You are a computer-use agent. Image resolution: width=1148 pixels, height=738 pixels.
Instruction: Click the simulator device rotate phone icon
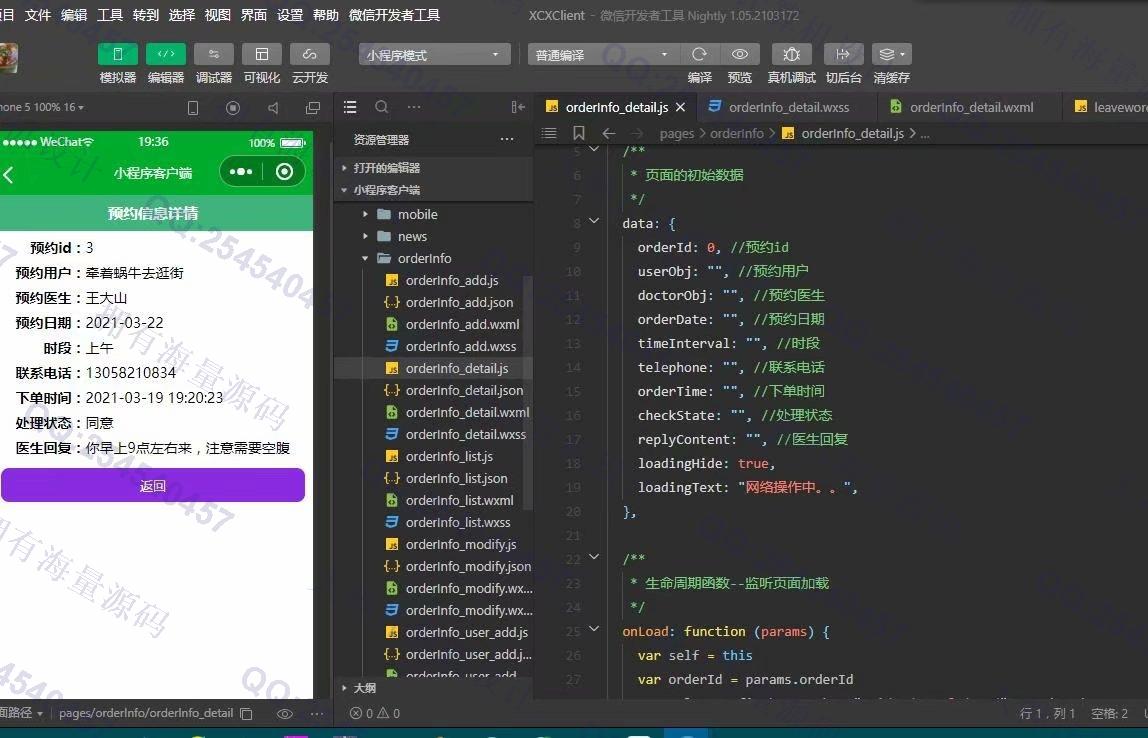coord(193,108)
